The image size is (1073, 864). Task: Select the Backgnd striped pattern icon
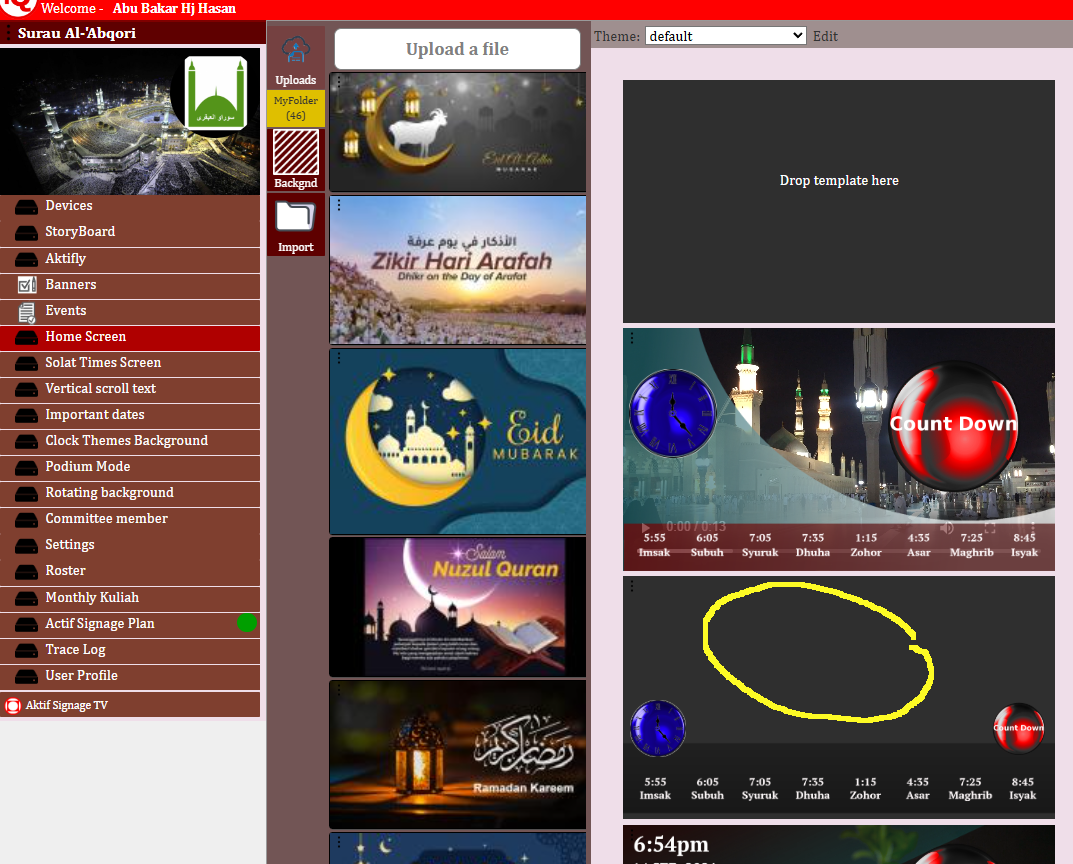point(296,153)
